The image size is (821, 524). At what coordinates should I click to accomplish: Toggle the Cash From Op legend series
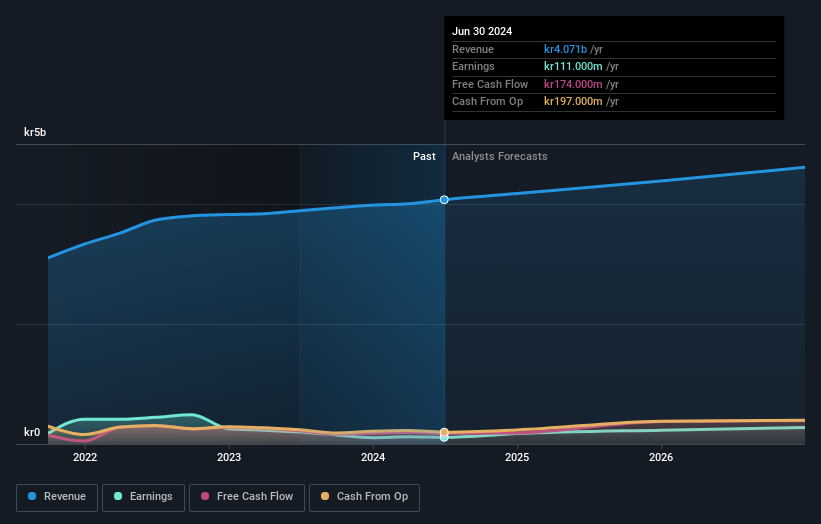pyautogui.click(x=364, y=497)
